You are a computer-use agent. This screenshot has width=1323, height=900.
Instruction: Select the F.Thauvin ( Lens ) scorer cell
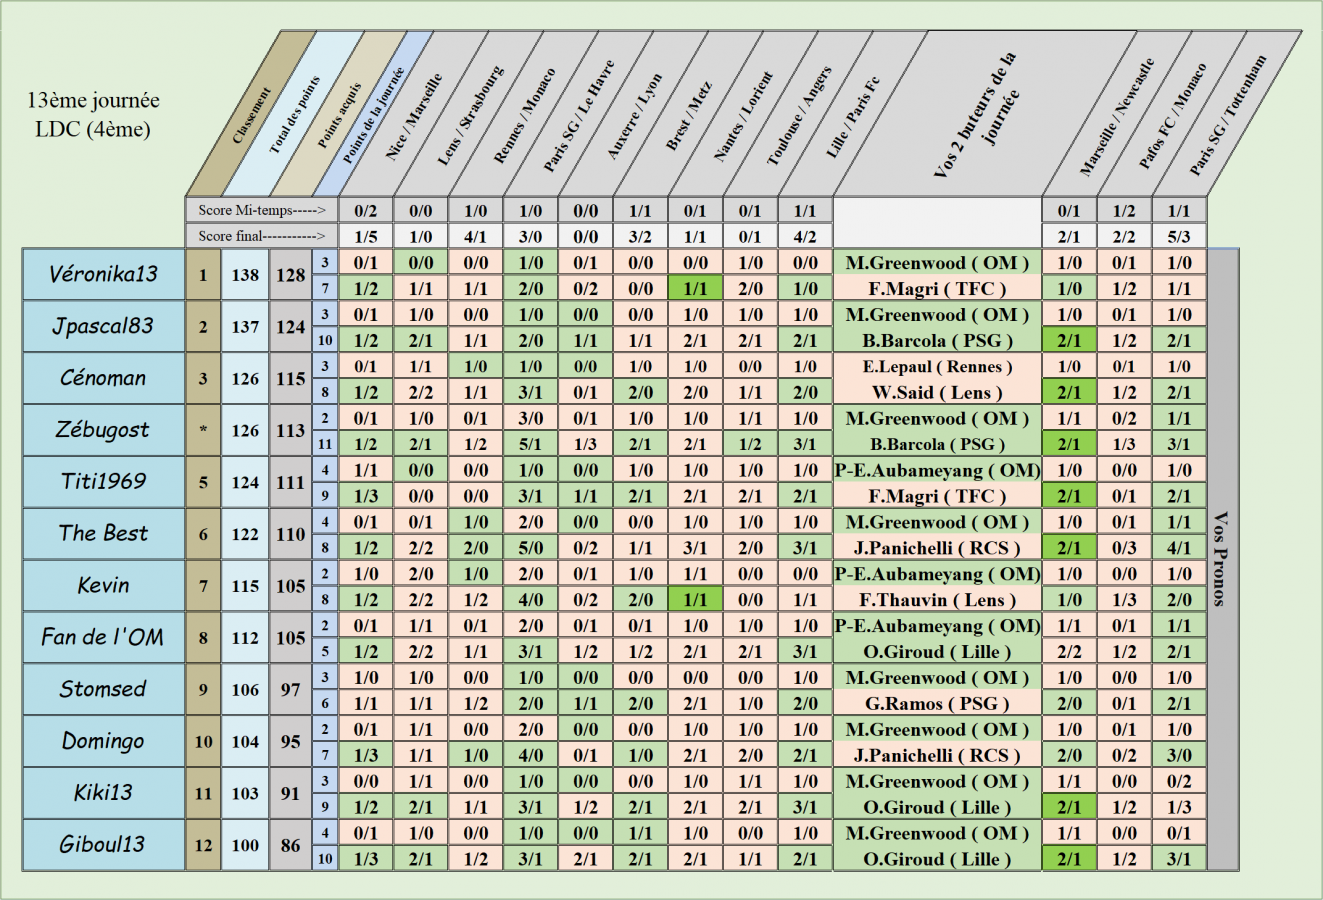click(937, 600)
